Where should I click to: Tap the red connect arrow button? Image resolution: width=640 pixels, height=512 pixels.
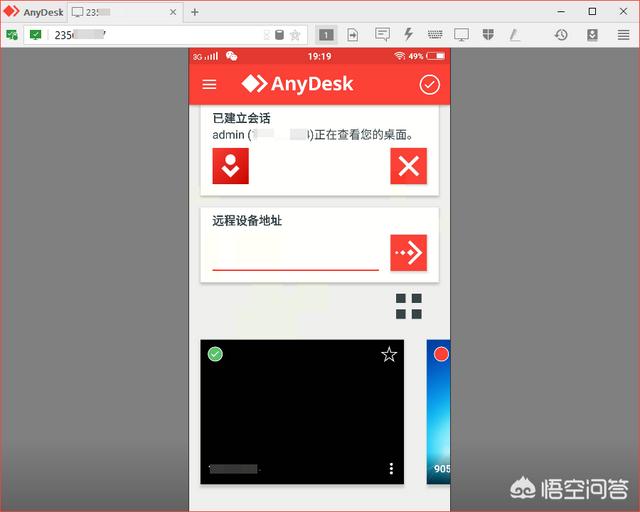pyautogui.click(x=409, y=253)
